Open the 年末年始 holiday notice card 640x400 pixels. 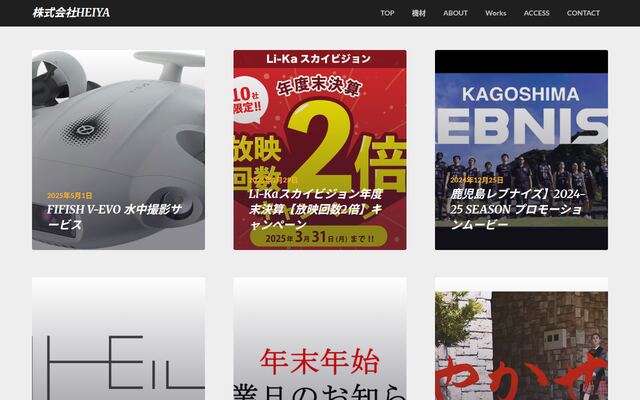coord(320,339)
